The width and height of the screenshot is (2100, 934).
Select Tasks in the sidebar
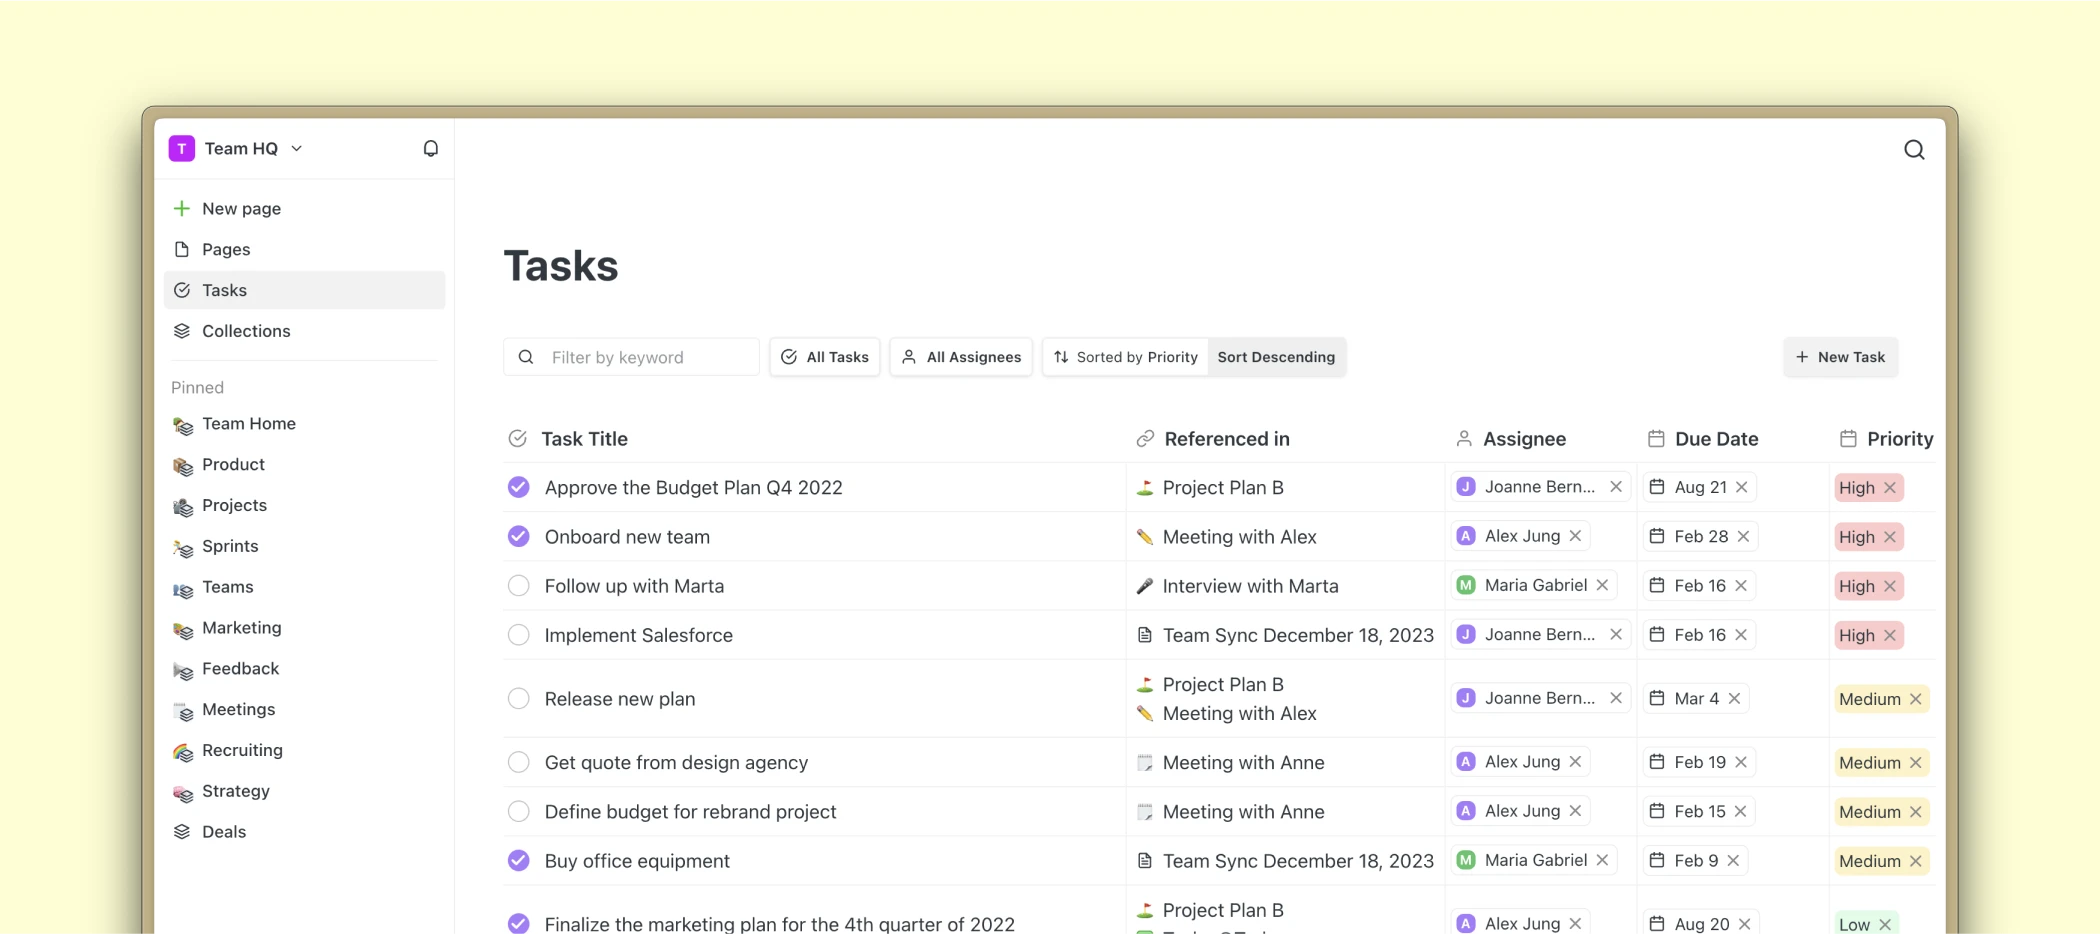click(x=224, y=290)
